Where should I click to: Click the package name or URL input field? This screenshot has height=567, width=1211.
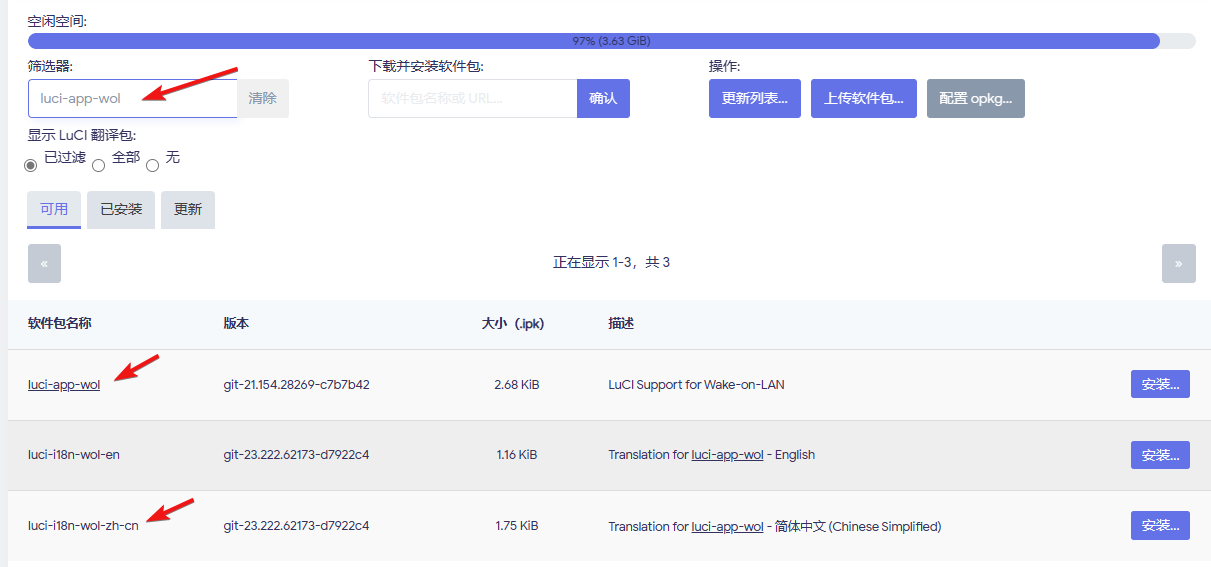(x=473, y=99)
